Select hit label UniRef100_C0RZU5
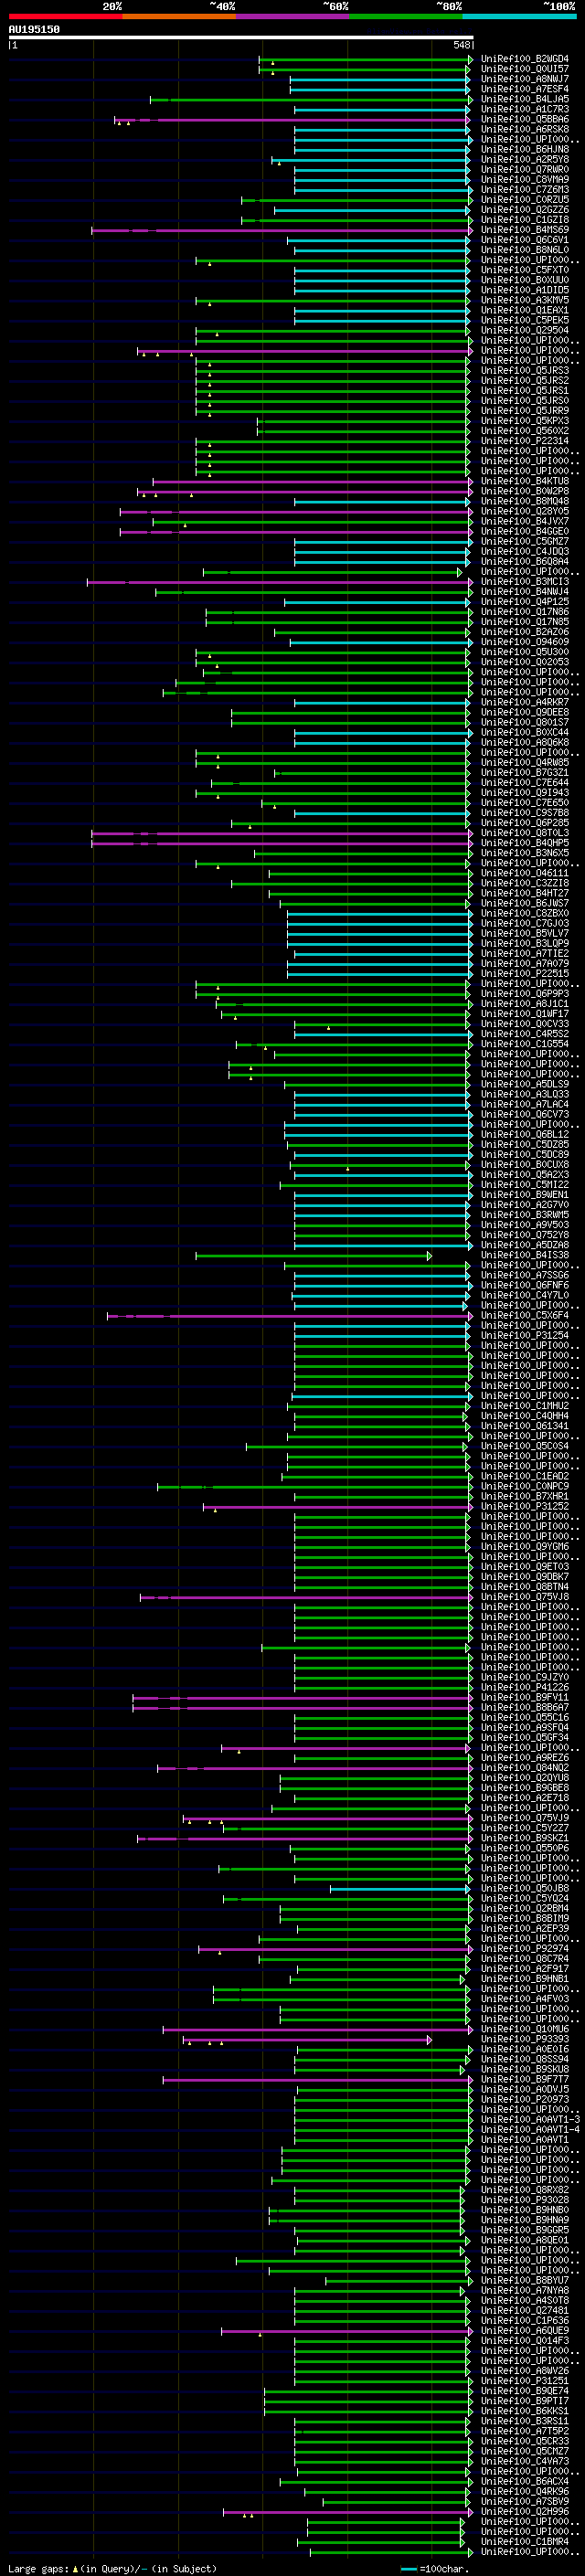The width and height of the screenshot is (585, 2576). coord(525,199)
